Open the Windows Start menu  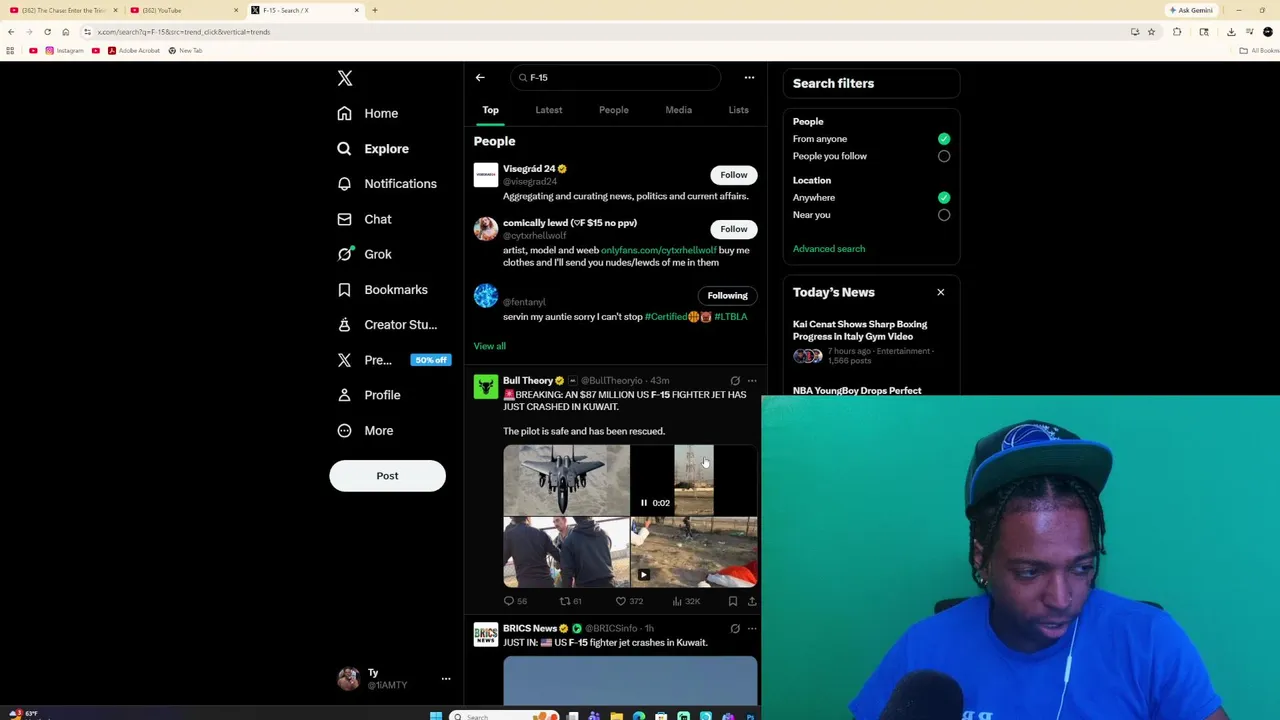tap(436, 715)
